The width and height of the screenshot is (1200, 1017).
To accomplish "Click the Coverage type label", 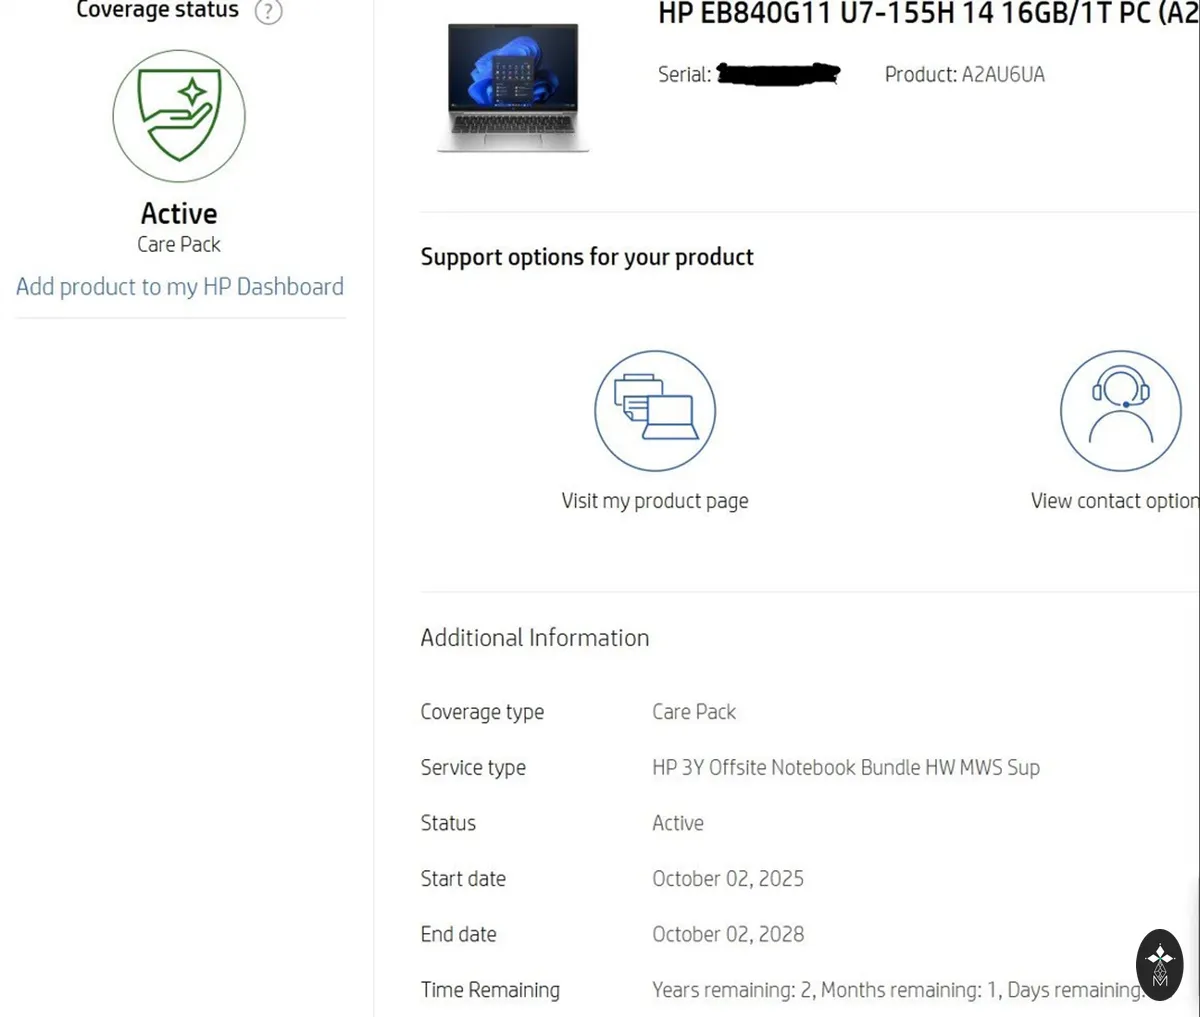I will click(x=482, y=712).
